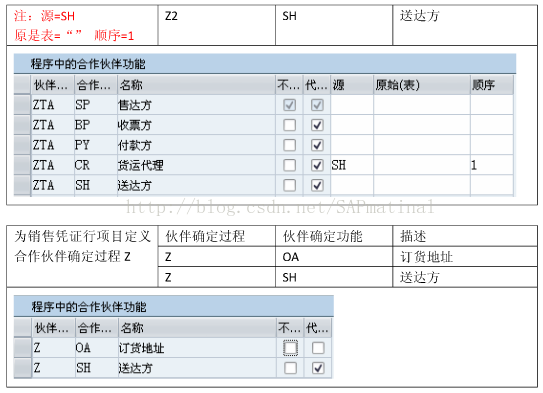Click the 源 column header
The height and width of the screenshot is (393, 543).
pyautogui.click(x=352, y=85)
